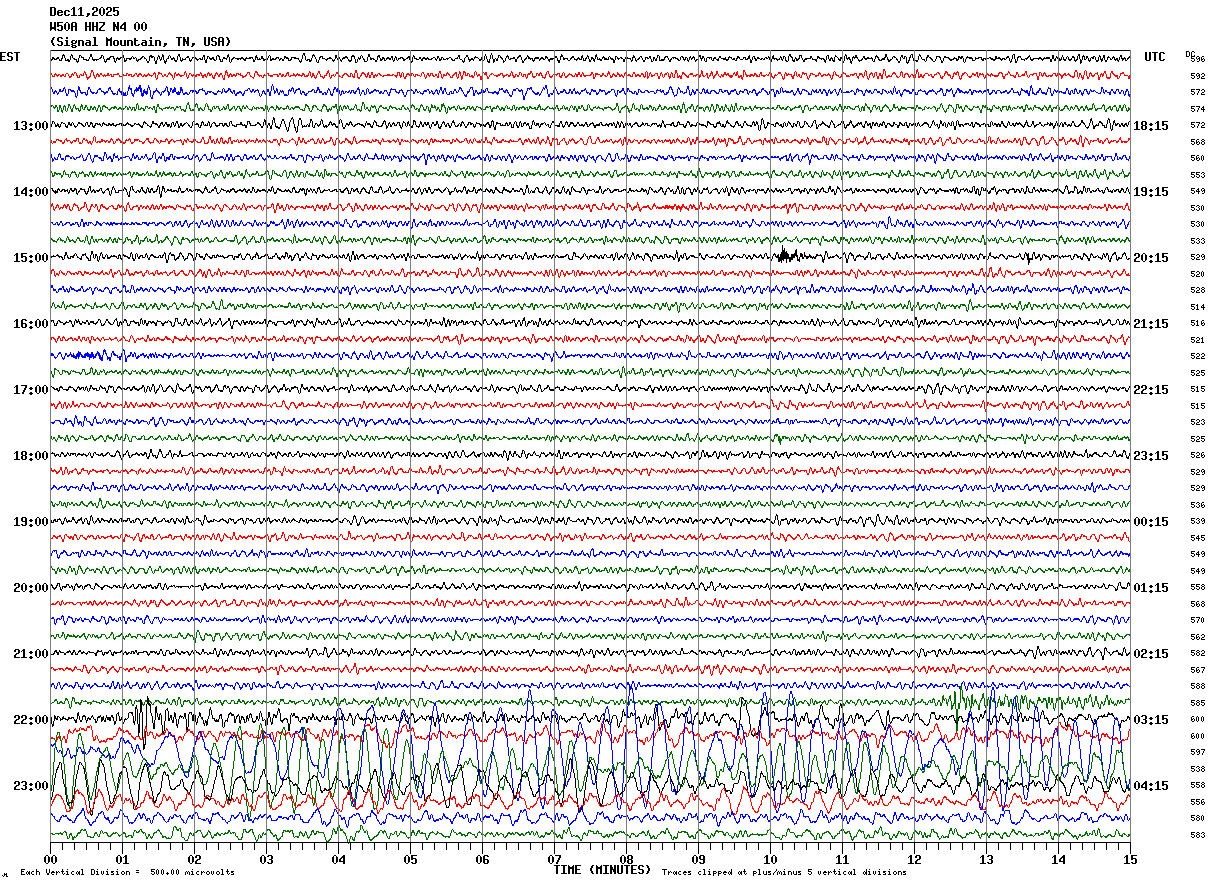Click the DC offset value 582
The image size is (1210, 886).
[x=1198, y=653]
